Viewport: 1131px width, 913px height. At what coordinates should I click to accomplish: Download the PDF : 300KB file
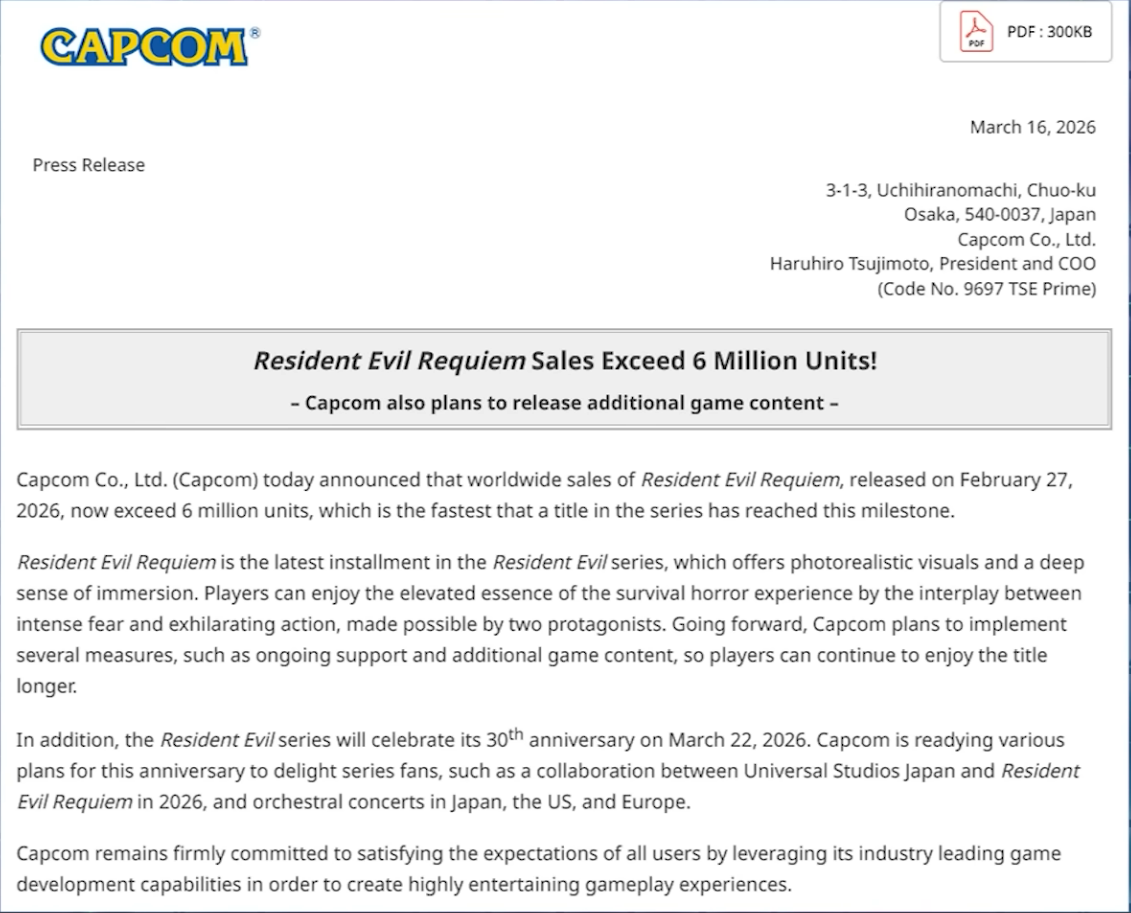(1025, 32)
